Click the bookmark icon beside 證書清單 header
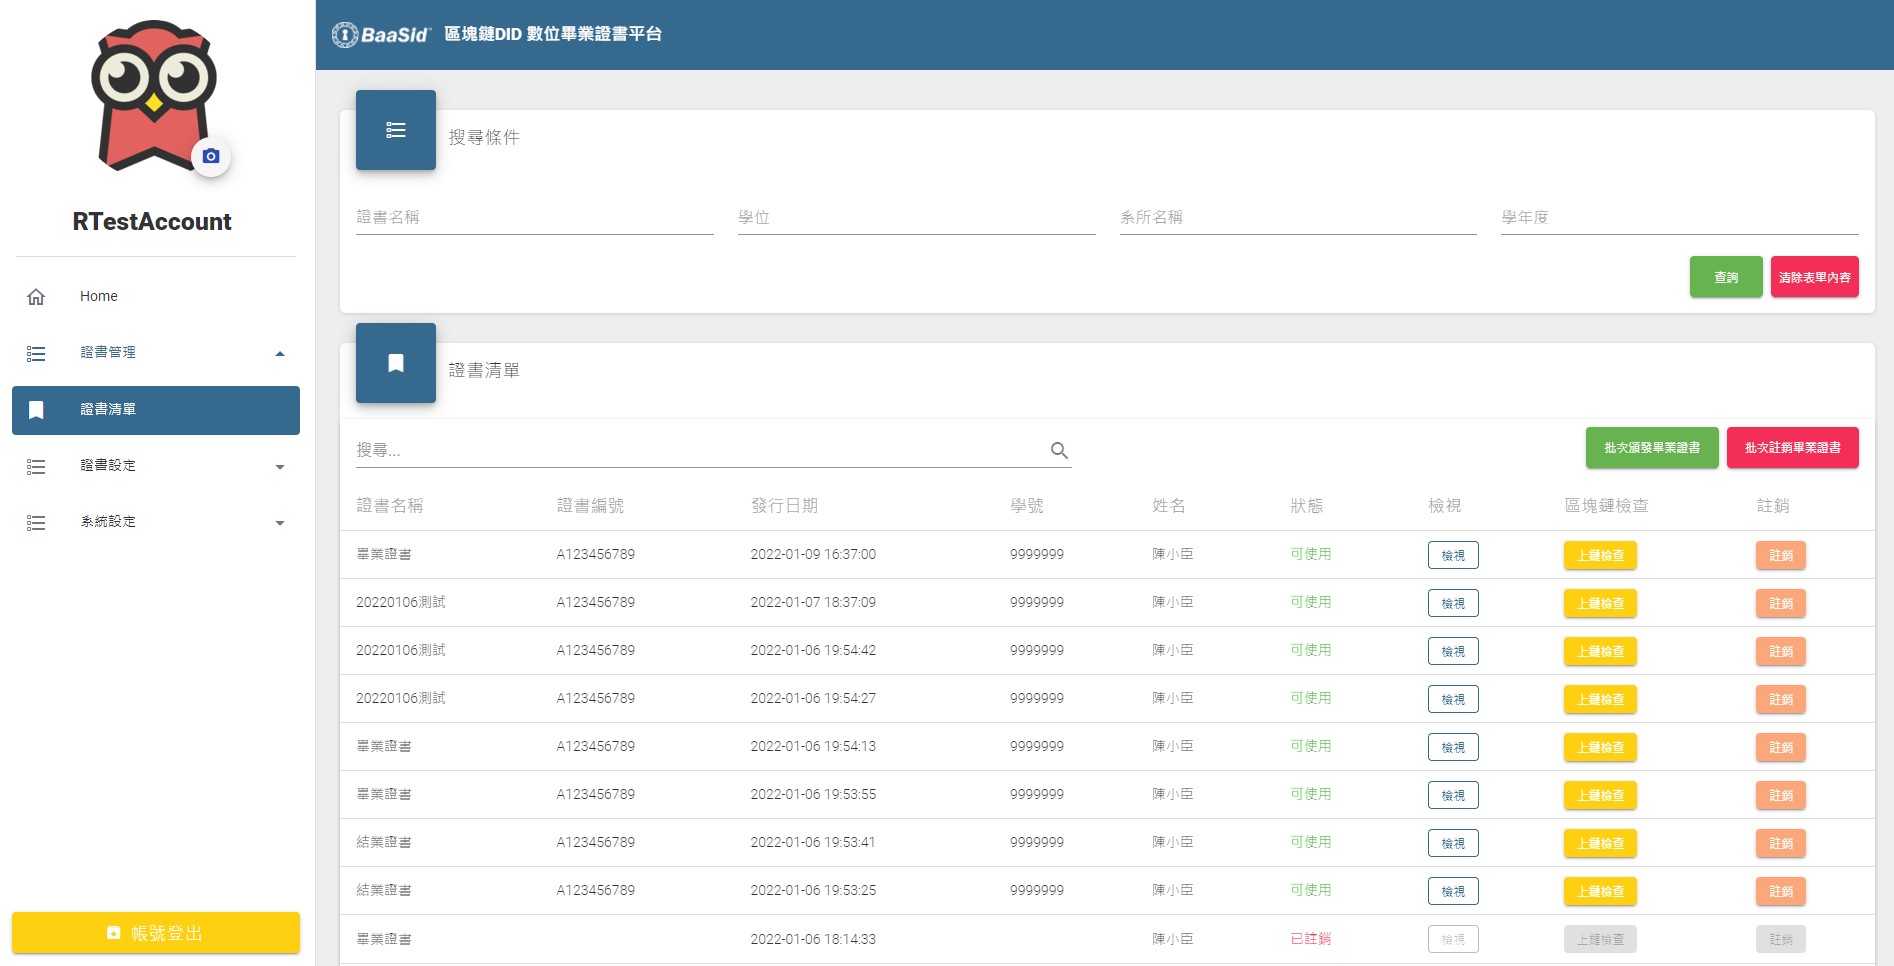1894x966 pixels. pyautogui.click(x=396, y=363)
